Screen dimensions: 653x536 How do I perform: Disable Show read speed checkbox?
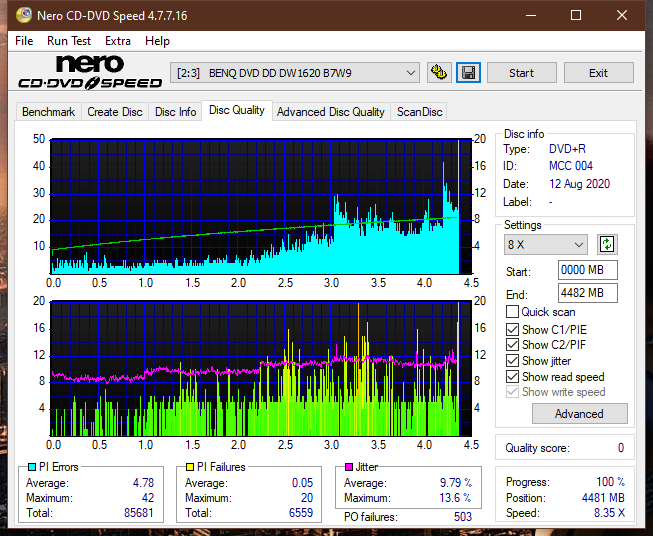tap(512, 376)
